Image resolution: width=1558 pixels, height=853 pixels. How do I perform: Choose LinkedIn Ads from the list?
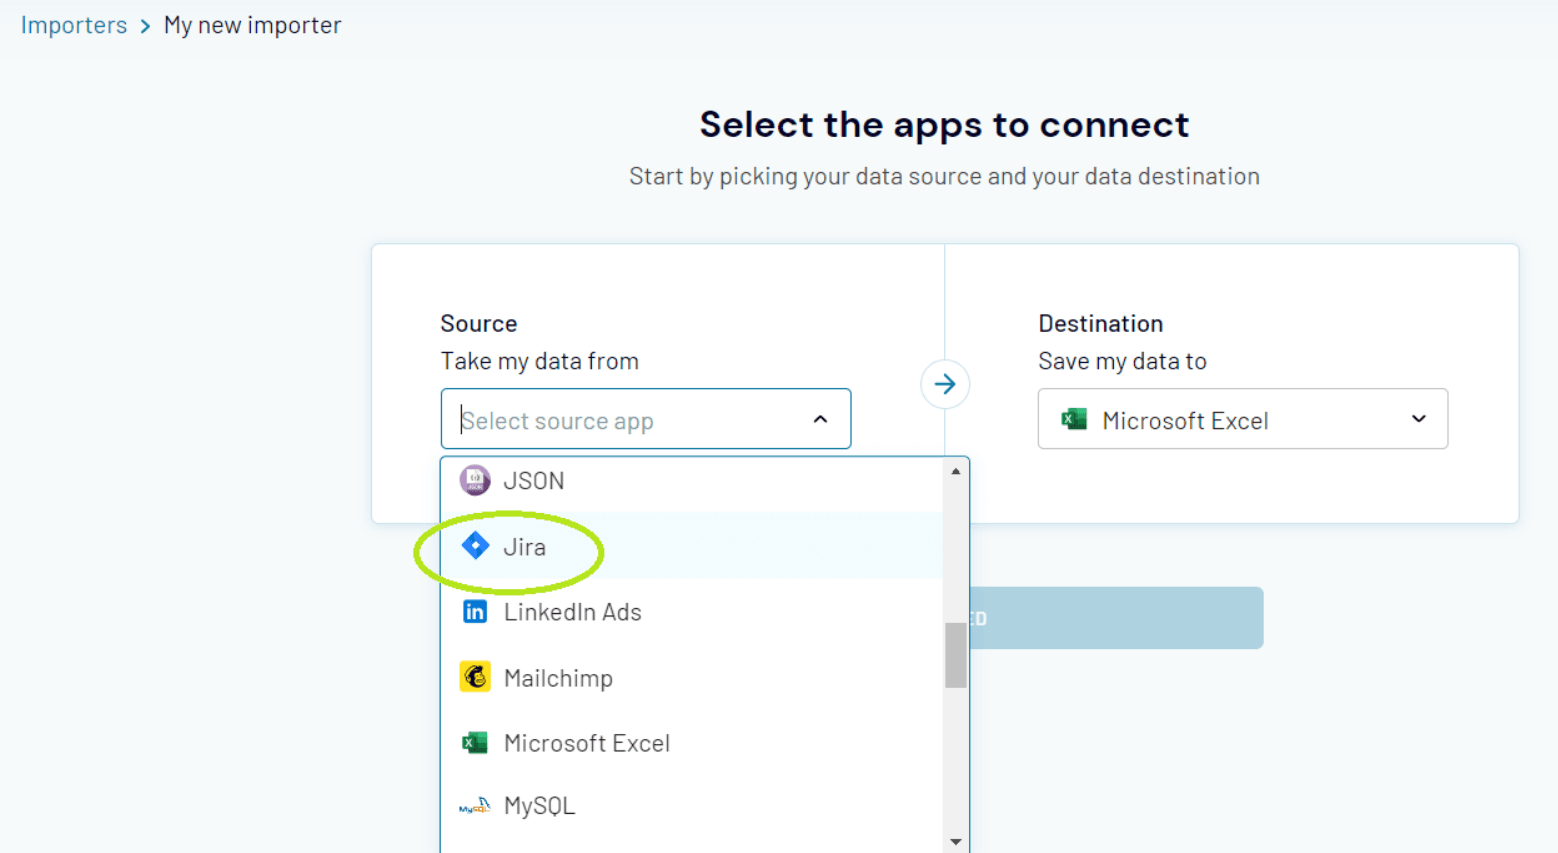pyautogui.click(x=572, y=612)
